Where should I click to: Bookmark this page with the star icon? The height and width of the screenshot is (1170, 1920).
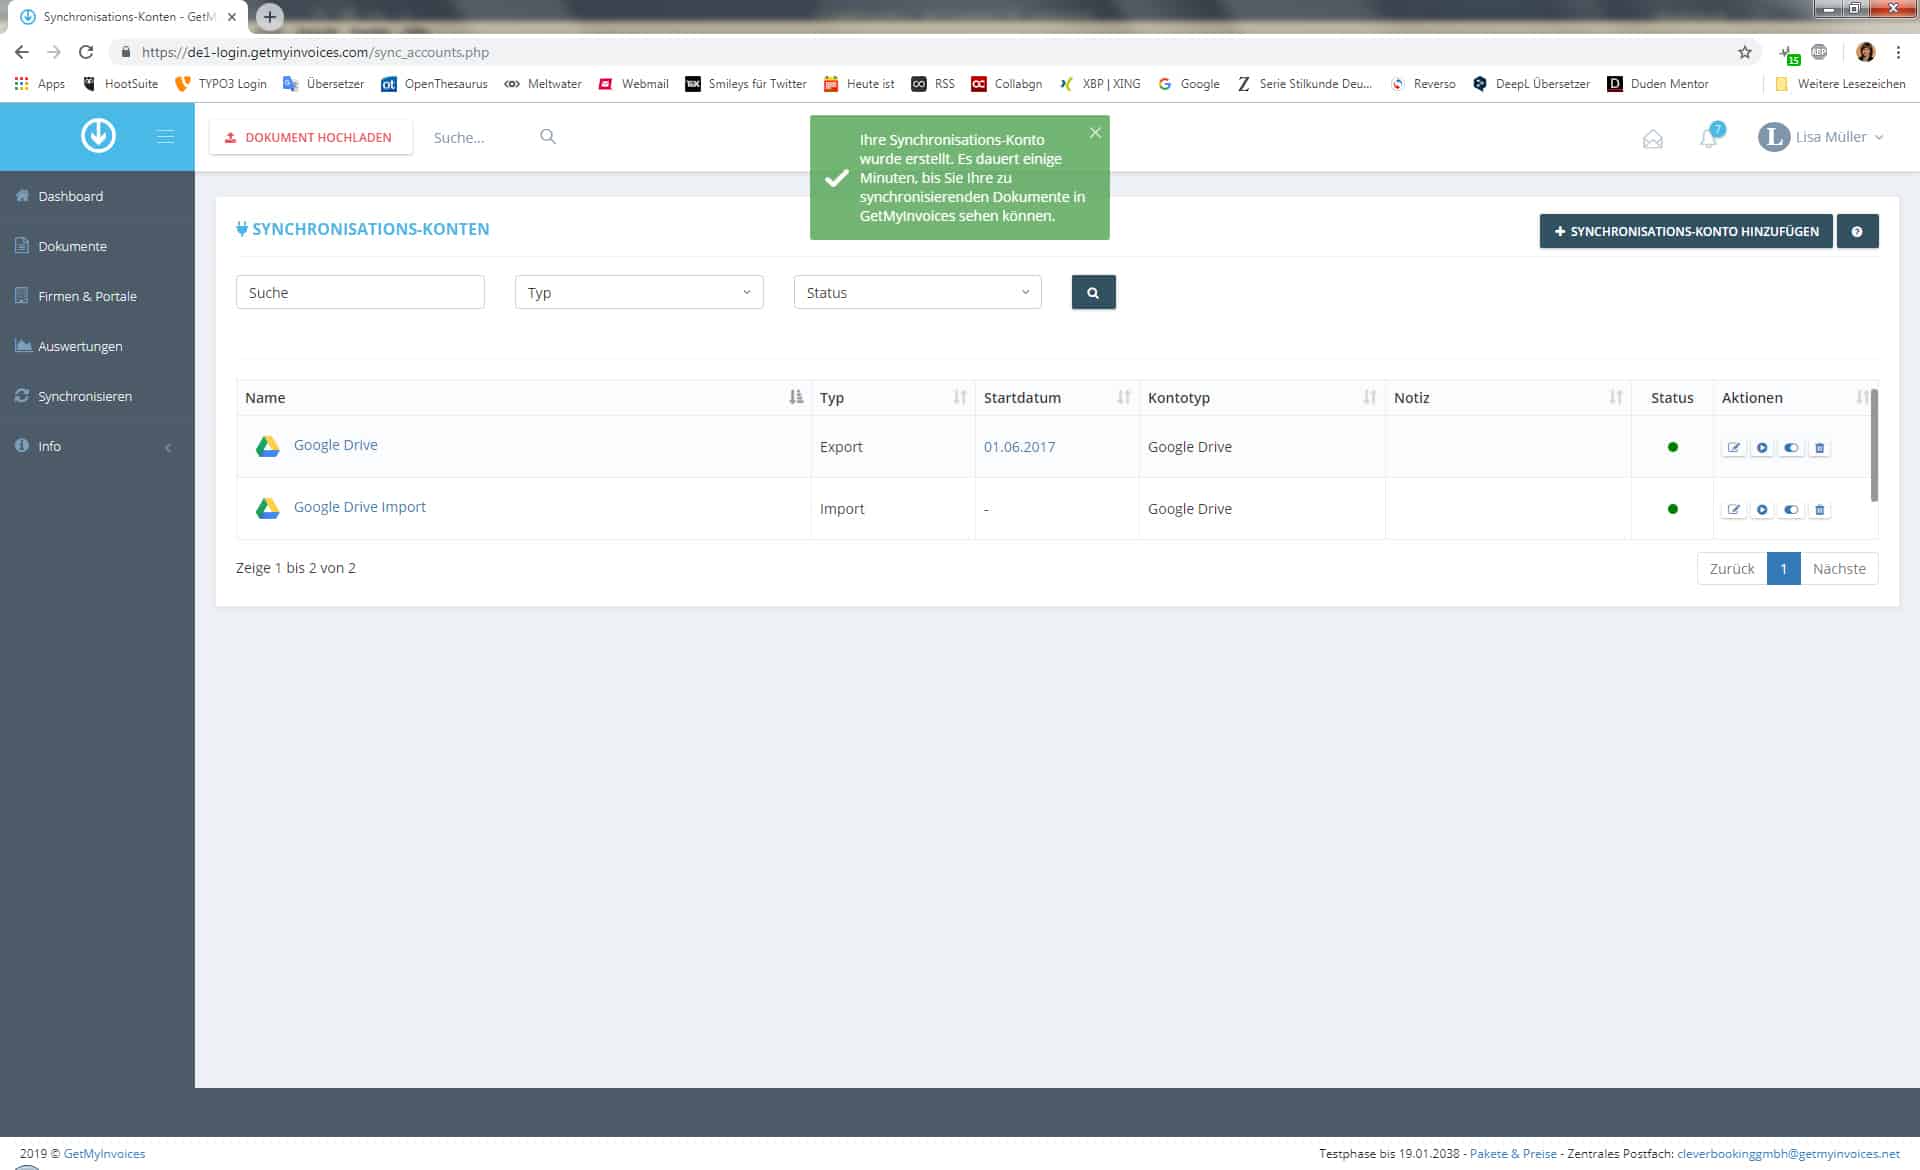pos(1745,52)
